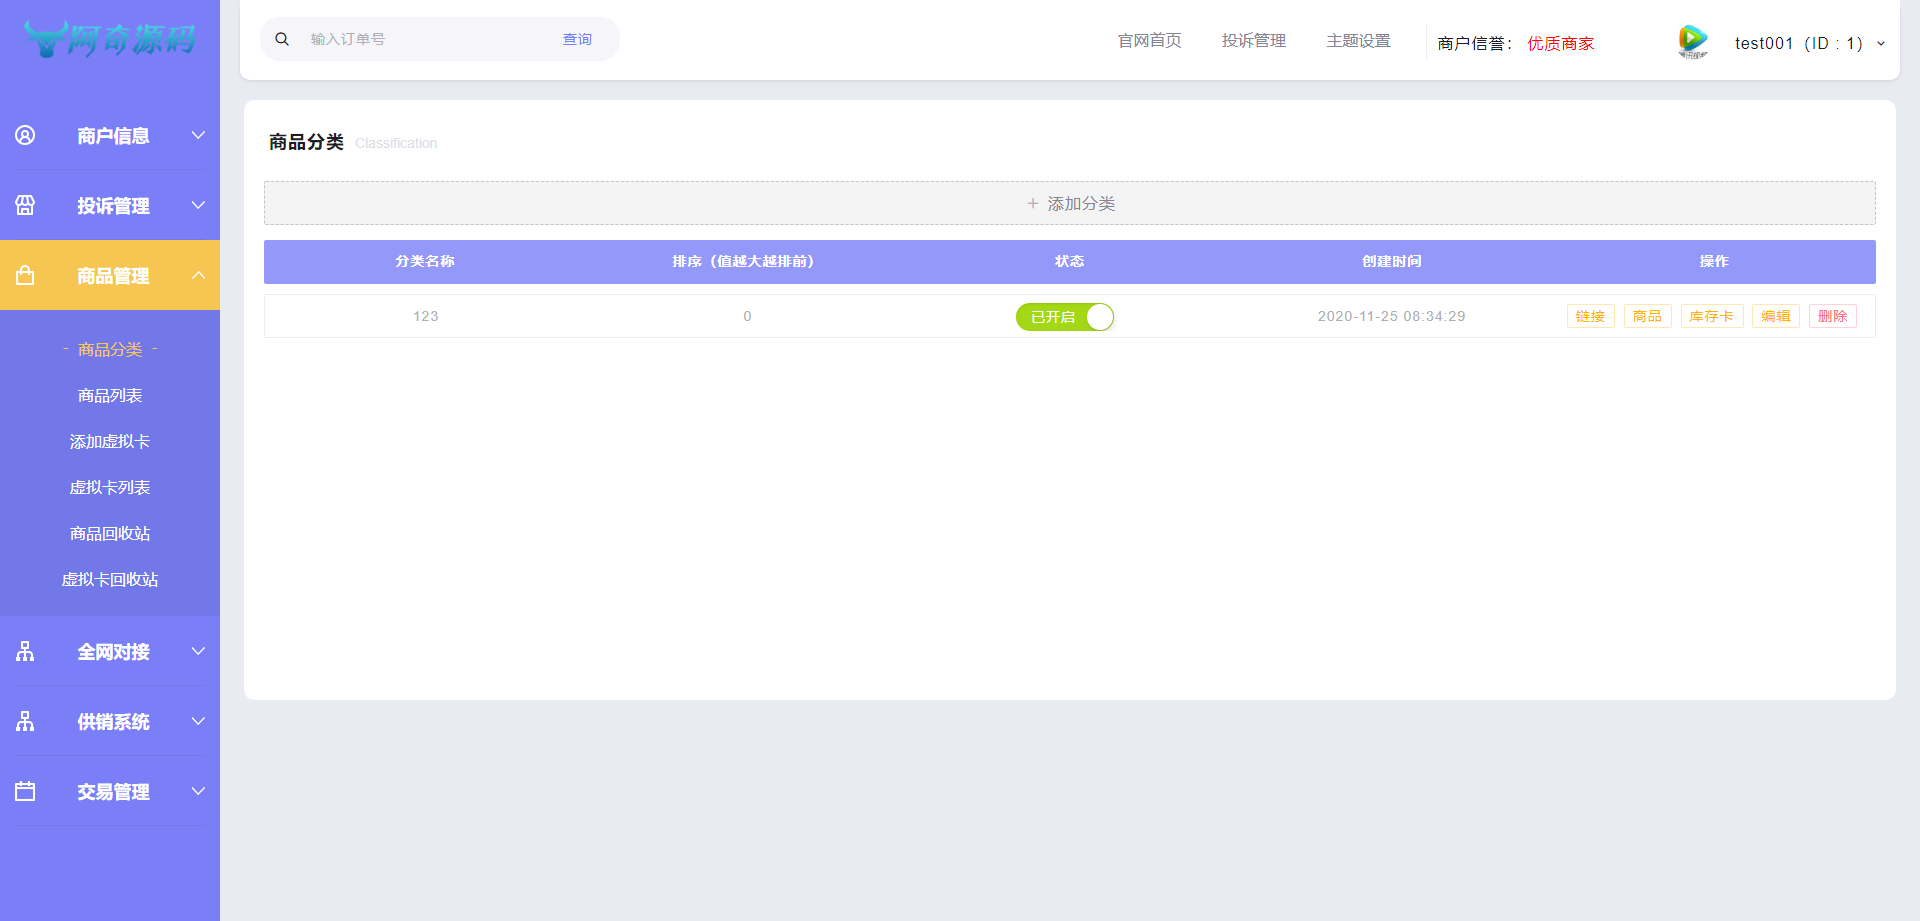Click the plus icon next to 添加分类
The image size is (1920, 921).
tap(1032, 203)
